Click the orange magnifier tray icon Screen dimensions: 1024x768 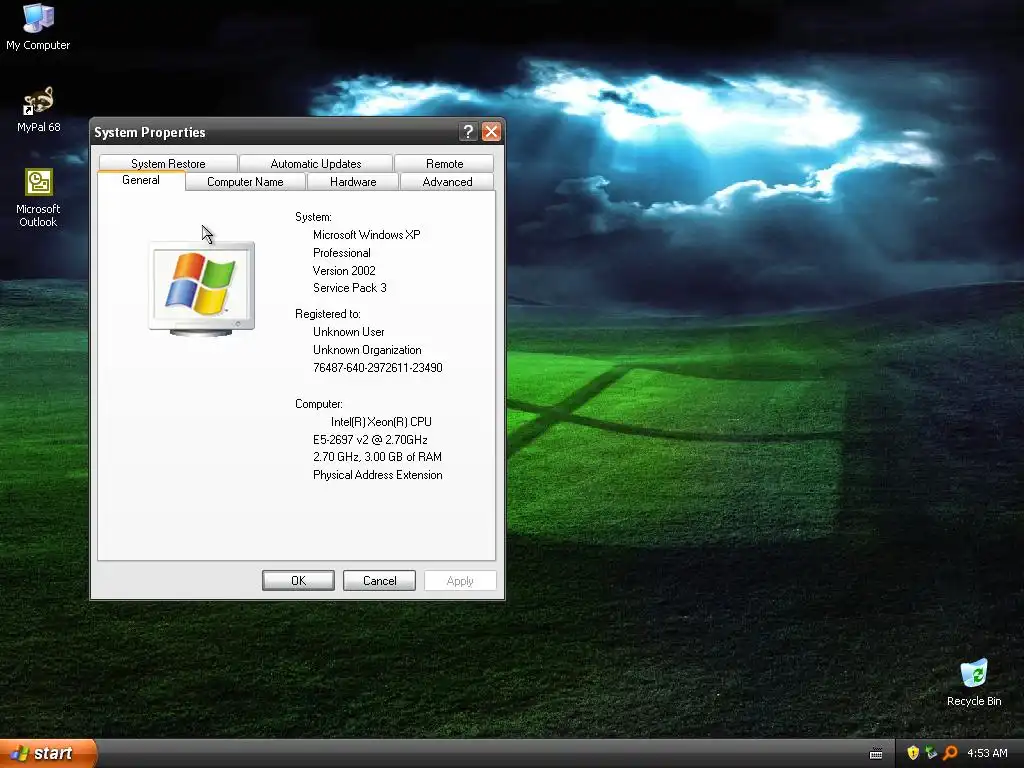[950, 753]
